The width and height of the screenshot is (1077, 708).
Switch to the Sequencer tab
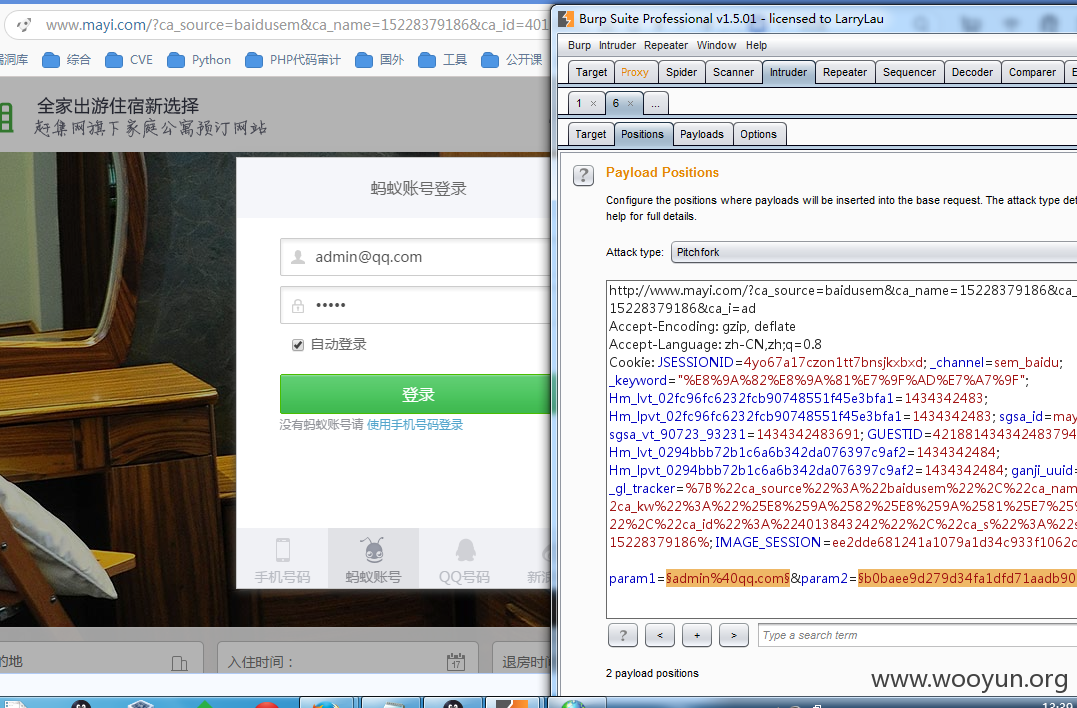coord(909,72)
